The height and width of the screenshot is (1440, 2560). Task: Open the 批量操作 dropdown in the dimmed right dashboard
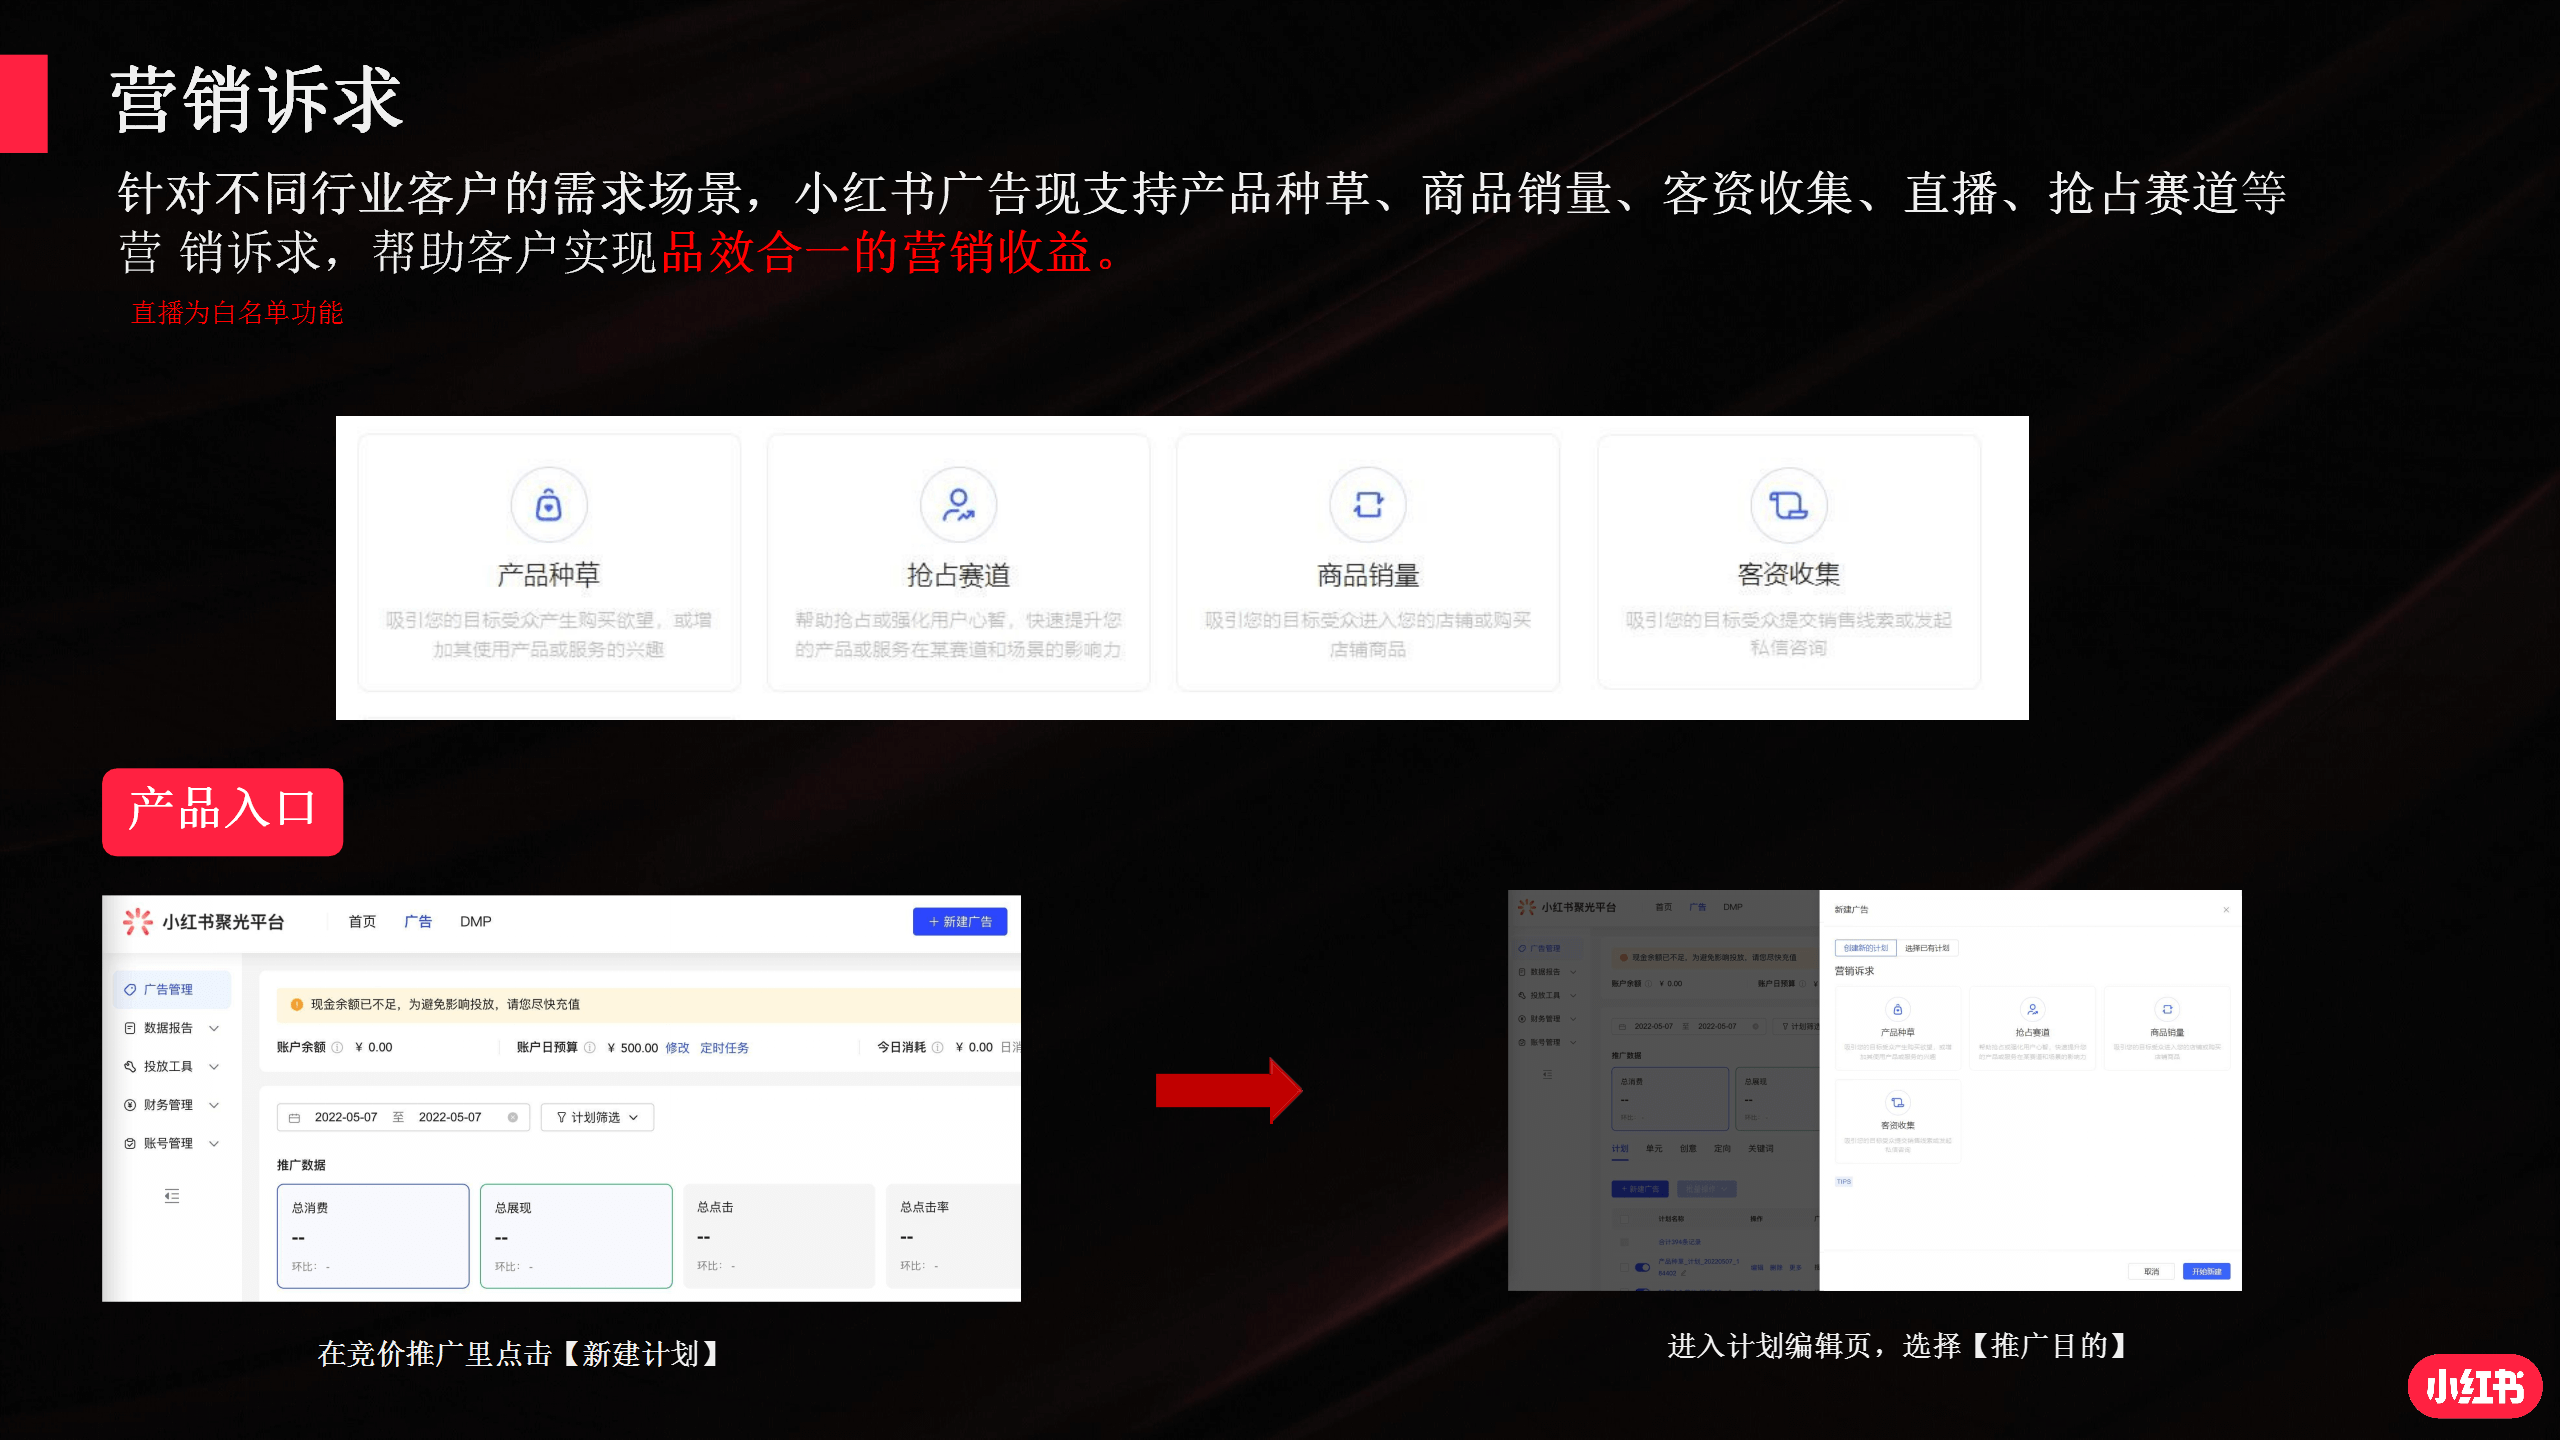1706,1189
